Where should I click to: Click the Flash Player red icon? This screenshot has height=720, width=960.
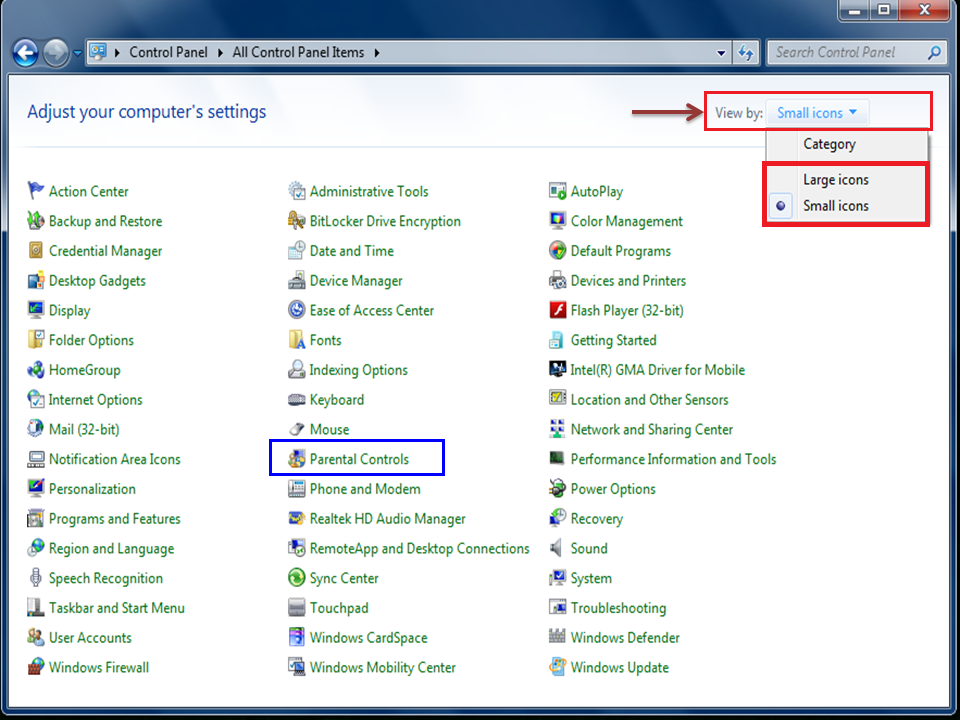click(557, 310)
